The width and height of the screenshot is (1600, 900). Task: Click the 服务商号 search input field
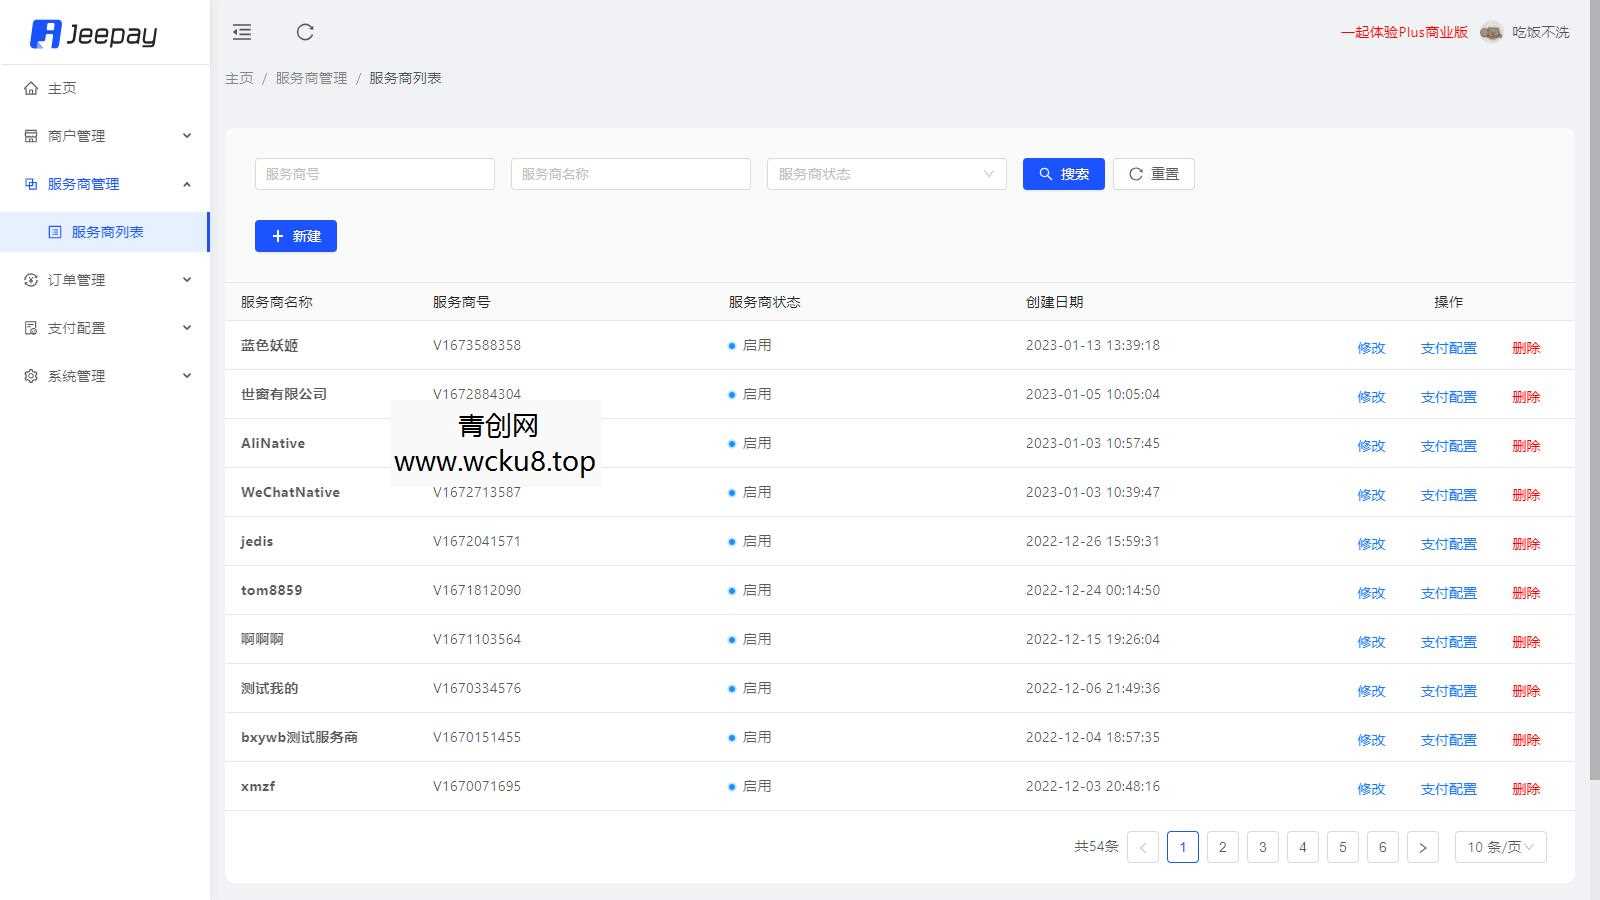[375, 173]
